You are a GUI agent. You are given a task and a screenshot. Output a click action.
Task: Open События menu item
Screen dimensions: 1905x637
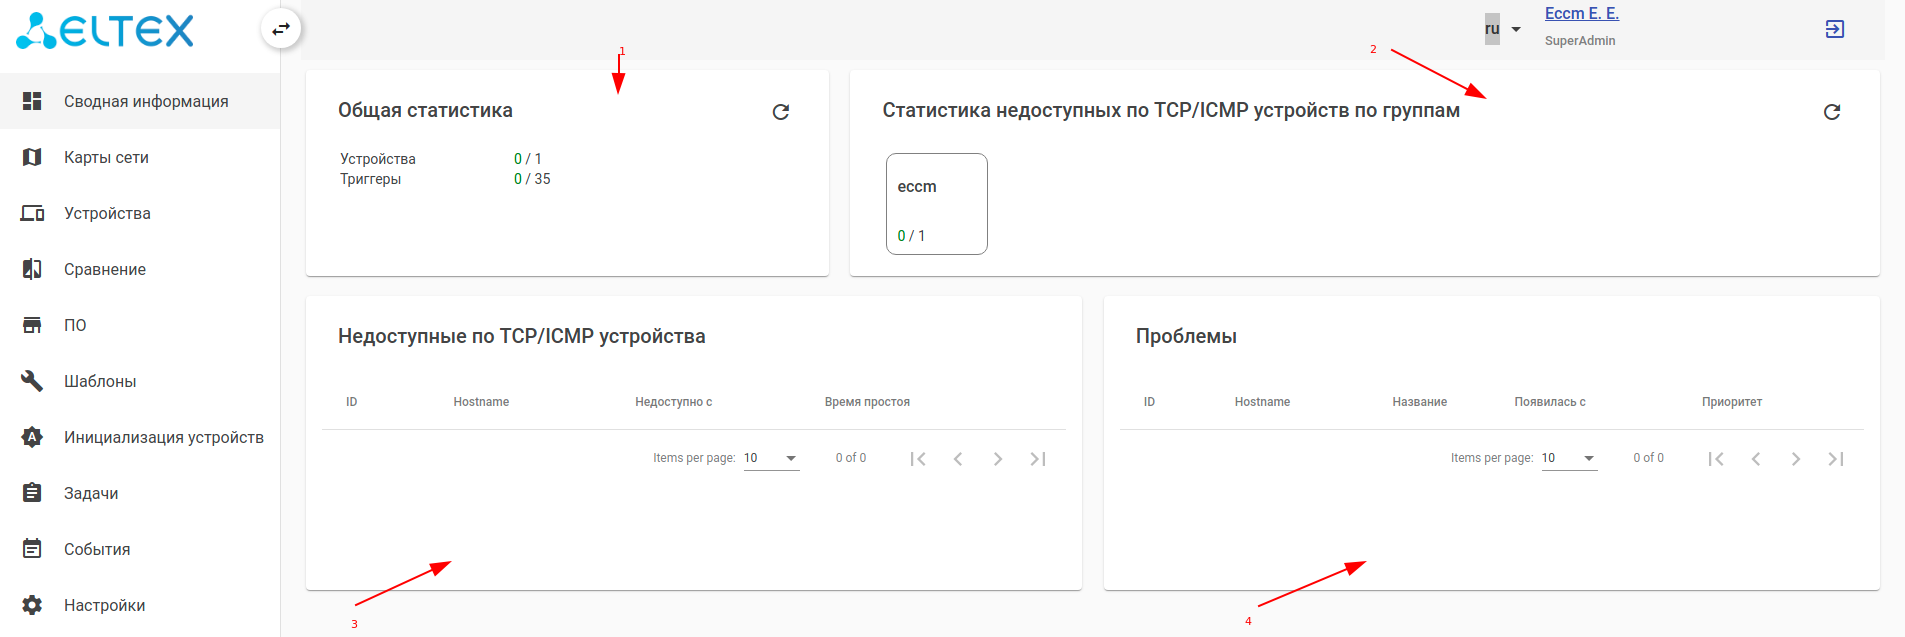coord(140,549)
